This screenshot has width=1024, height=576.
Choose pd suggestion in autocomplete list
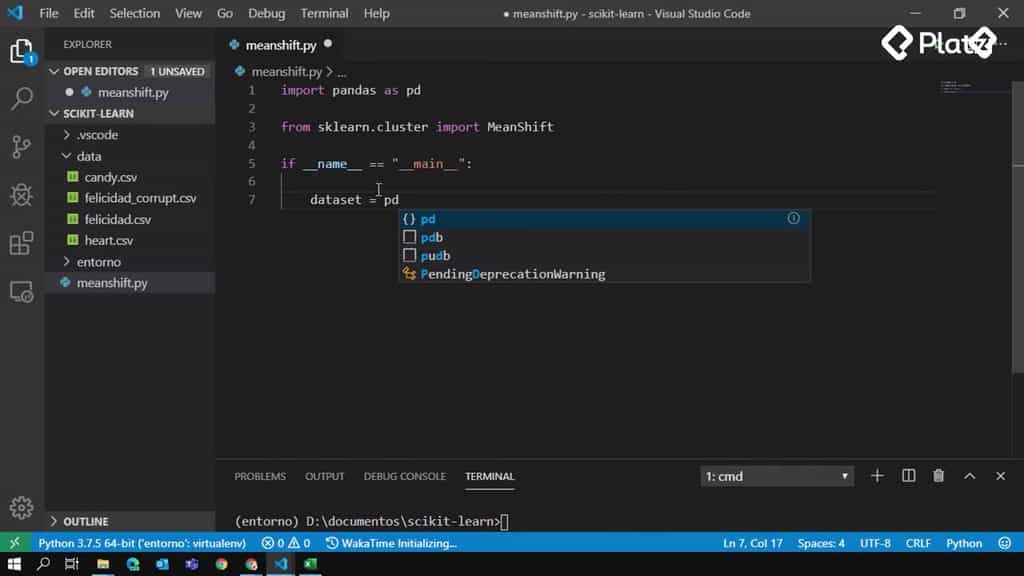pyautogui.click(x=604, y=219)
